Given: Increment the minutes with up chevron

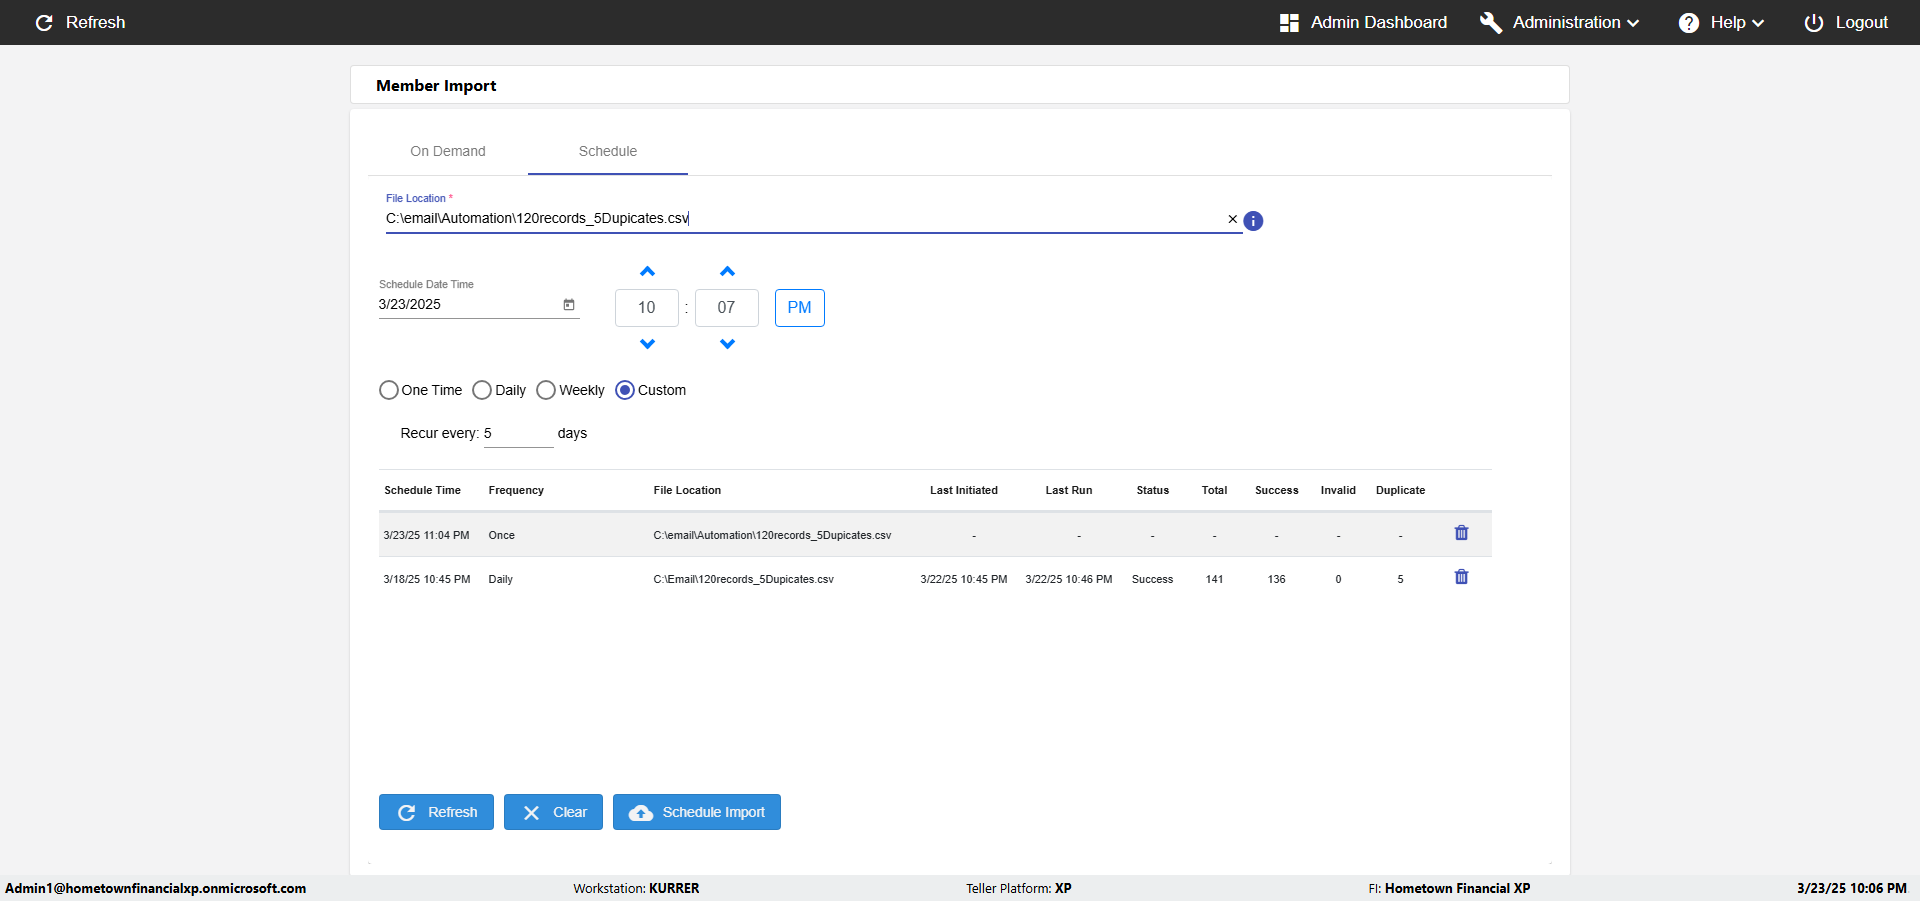Looking at the screenshot, I should pos(727,272).
